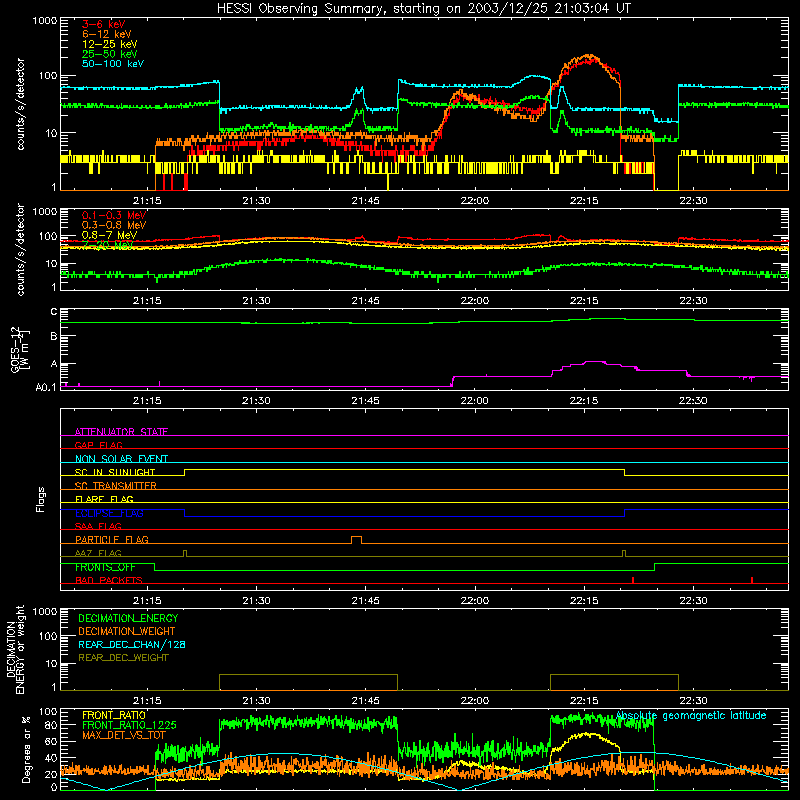Image resolution: width=800 pixels, height=800 pixels.
Task: Click the 21:30 tick label under GOES panel
Action: tap(256, 401)
